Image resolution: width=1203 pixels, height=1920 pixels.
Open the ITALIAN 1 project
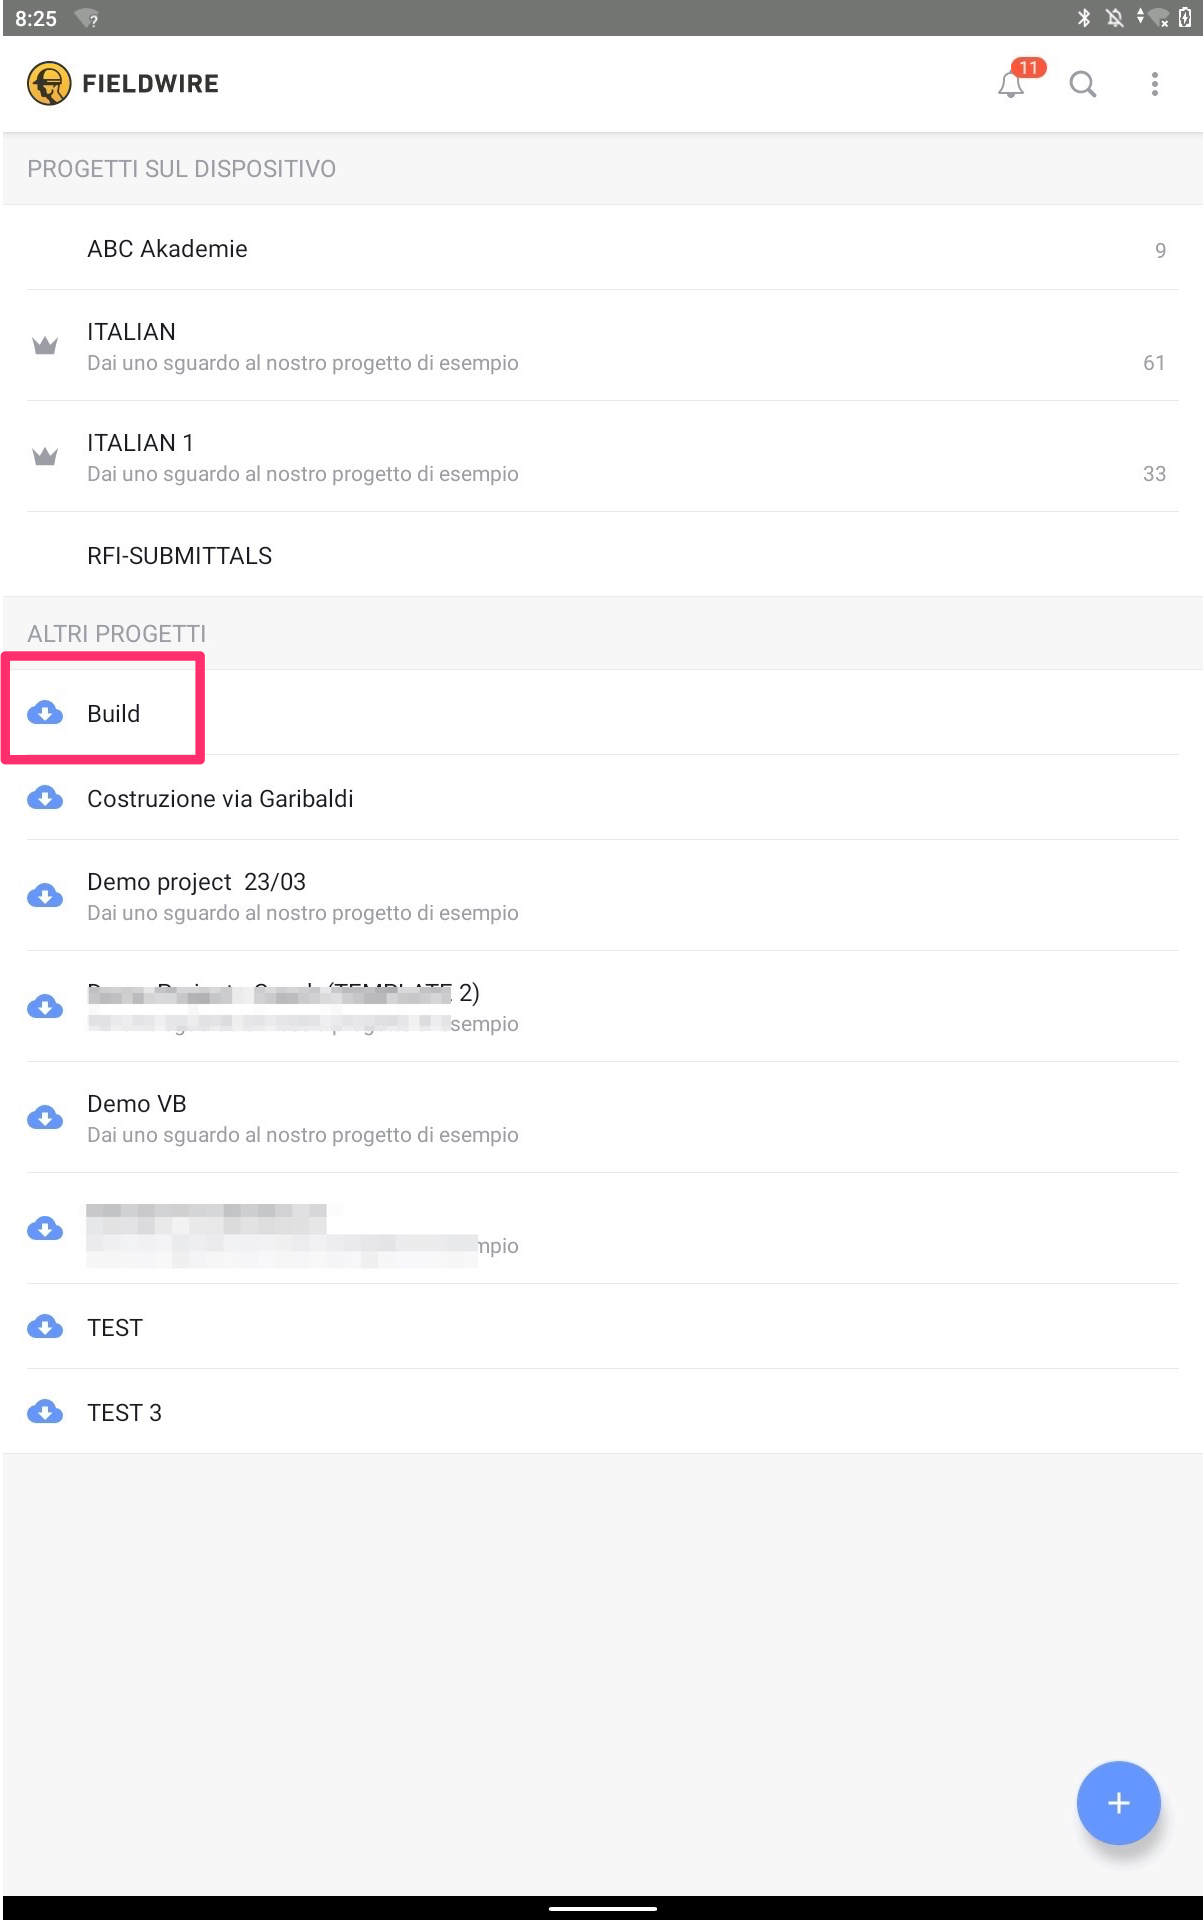(x=602, y=457)
